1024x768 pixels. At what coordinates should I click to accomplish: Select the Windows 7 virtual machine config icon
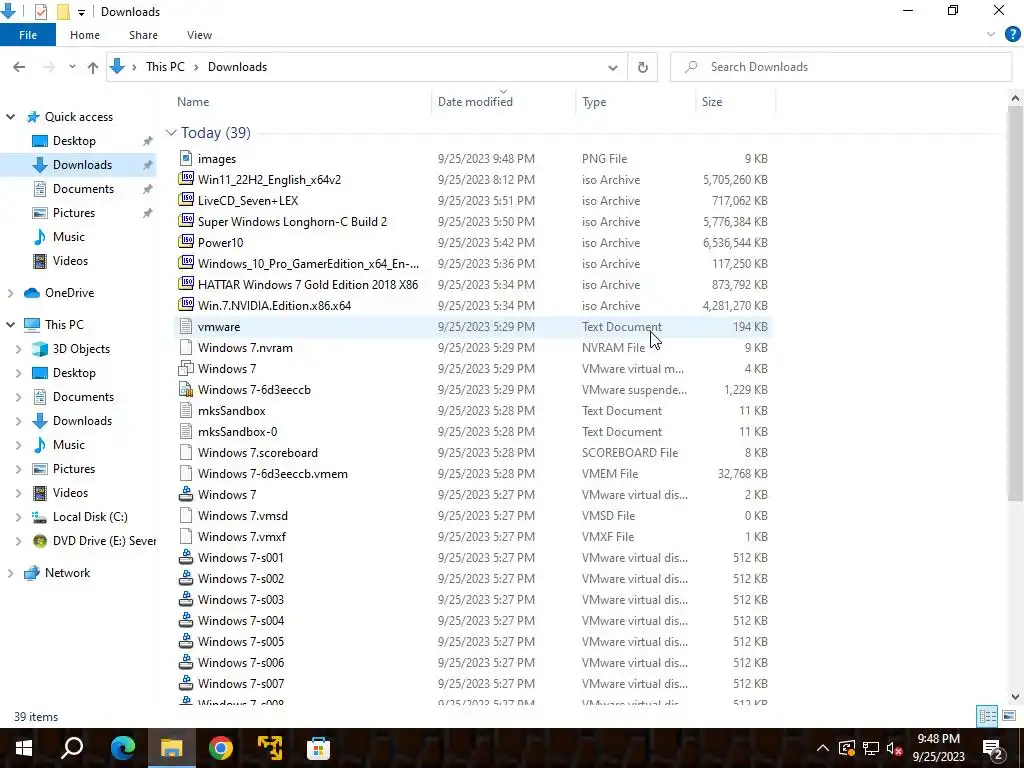pos(186,368)
